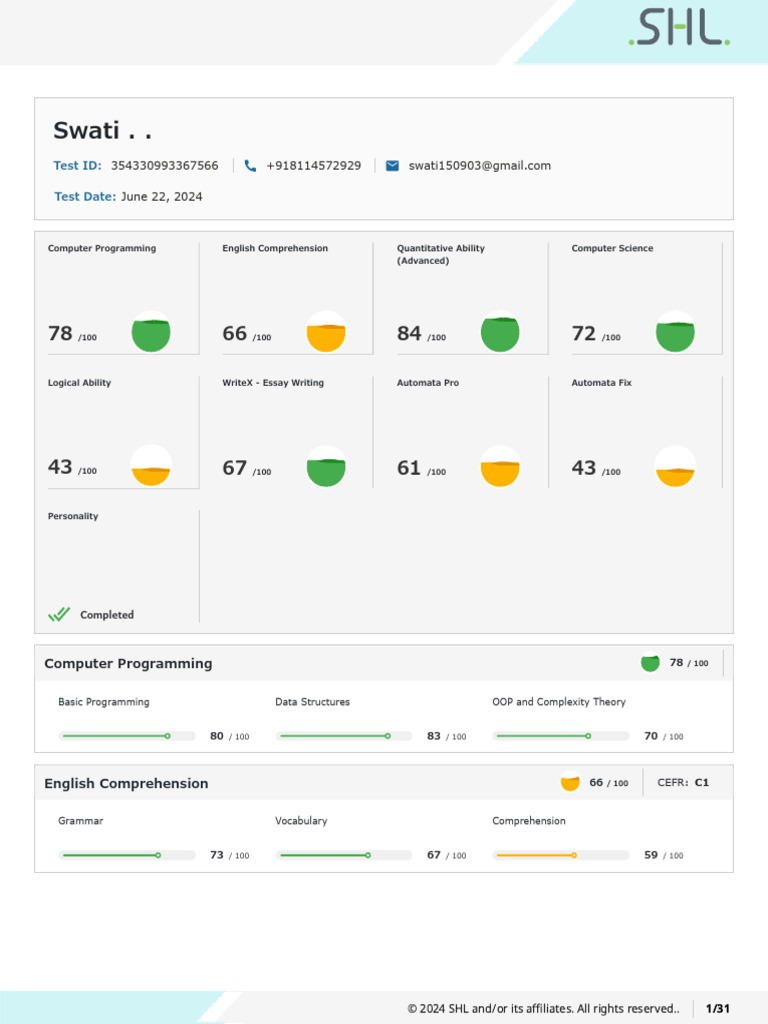Image resolution: width=768 pixels, height=1024 pixels.
Task: Click the Computer Science 72 score gauge
Action: (x=675, y=332)
